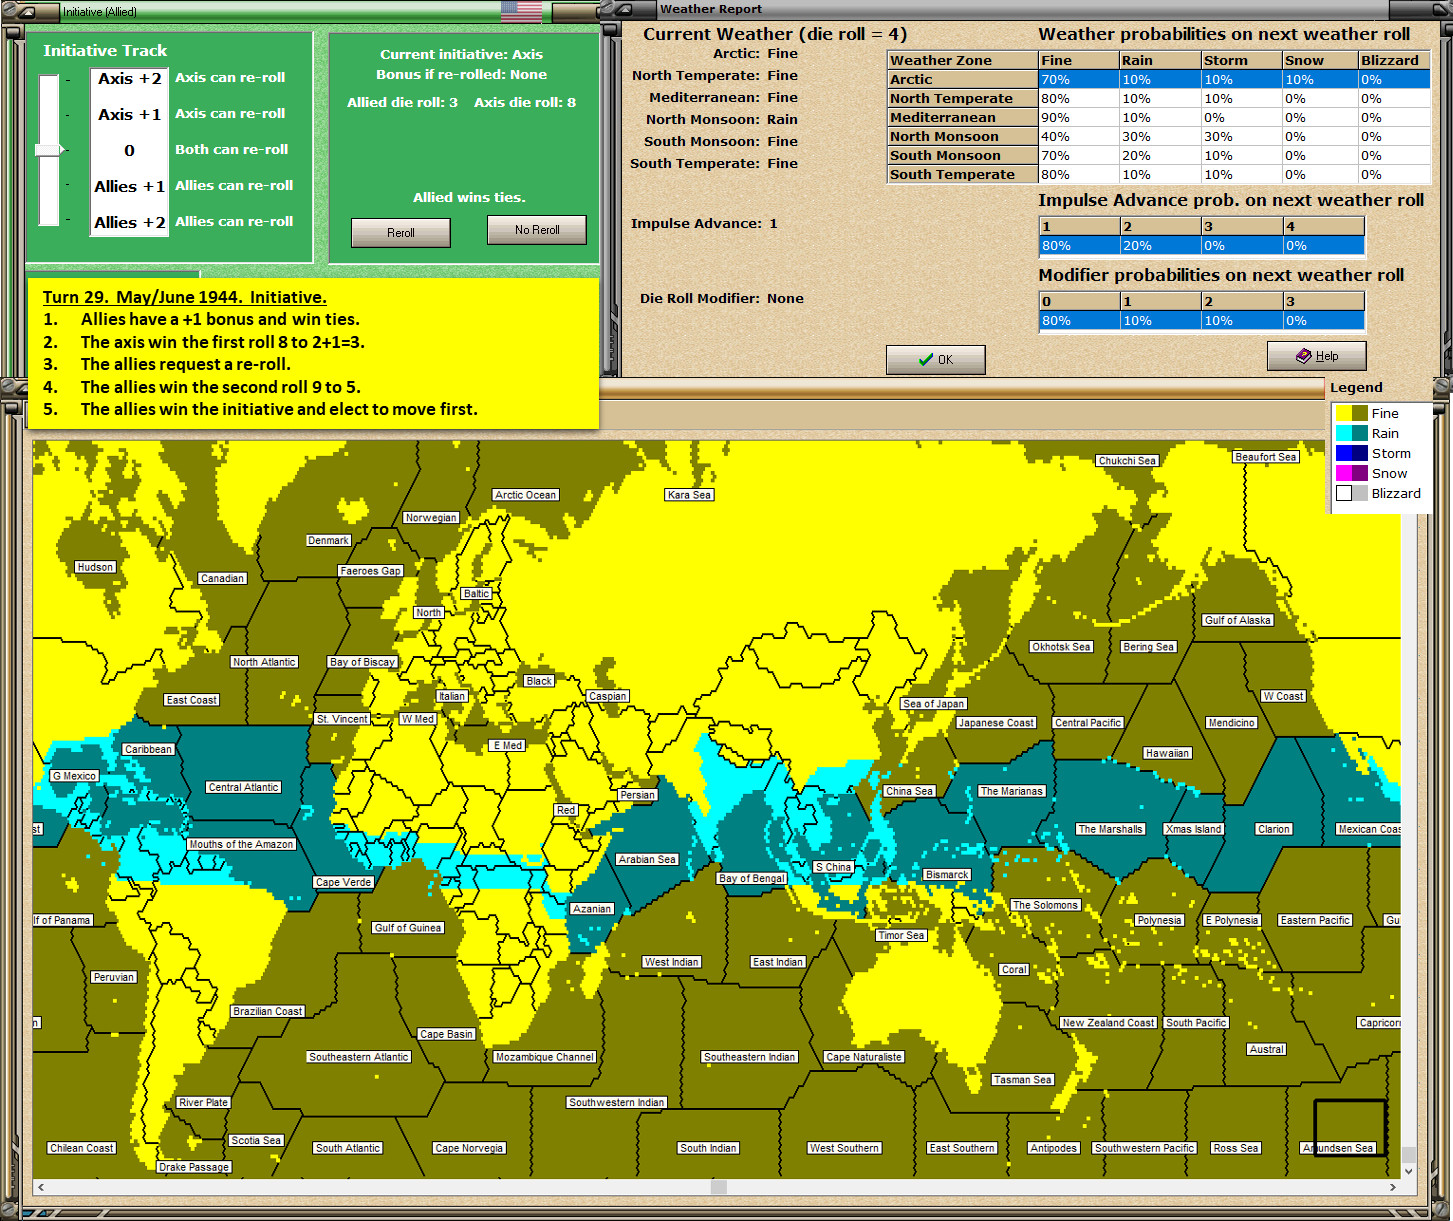Click the 'Cape Verde' sea label

(x=343, y=883)
